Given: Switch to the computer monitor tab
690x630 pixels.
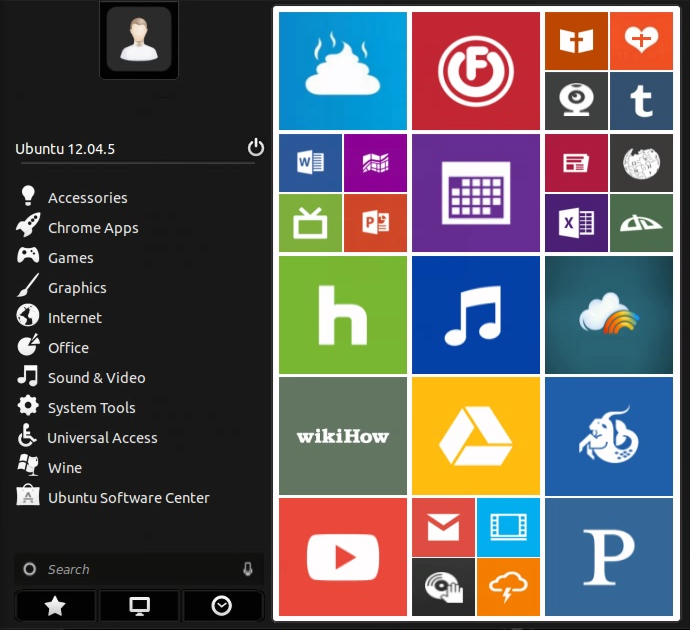Looking at the screenshot, I should [139, 606].
